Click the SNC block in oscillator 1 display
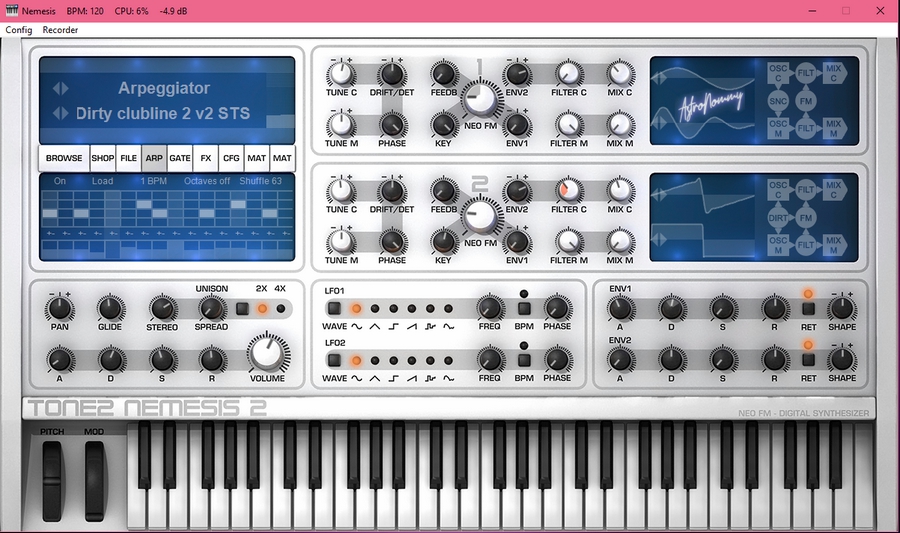This screenshot has height=533, width=900. pos(778,101)
